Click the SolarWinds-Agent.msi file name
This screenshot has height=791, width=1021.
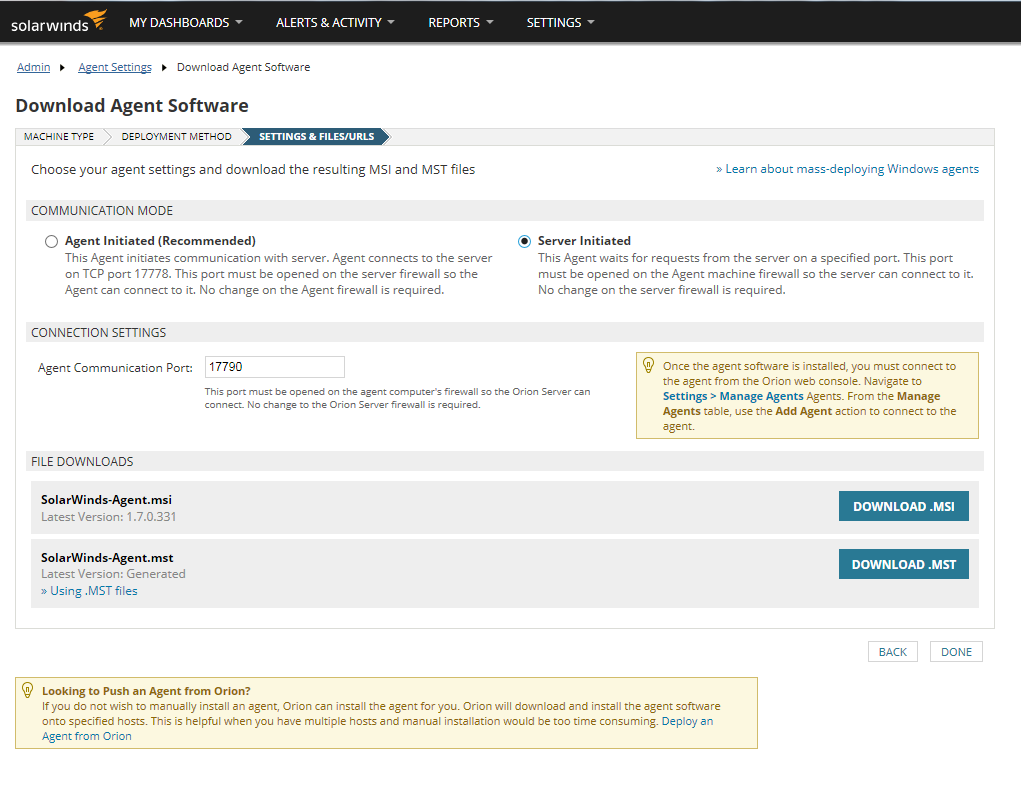click(106, 500)
